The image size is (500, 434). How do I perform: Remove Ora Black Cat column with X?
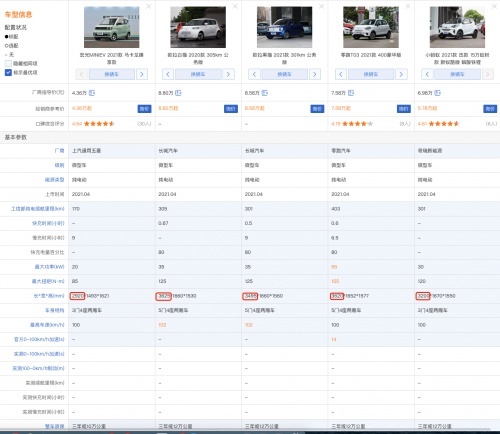[x=321, y=6]
